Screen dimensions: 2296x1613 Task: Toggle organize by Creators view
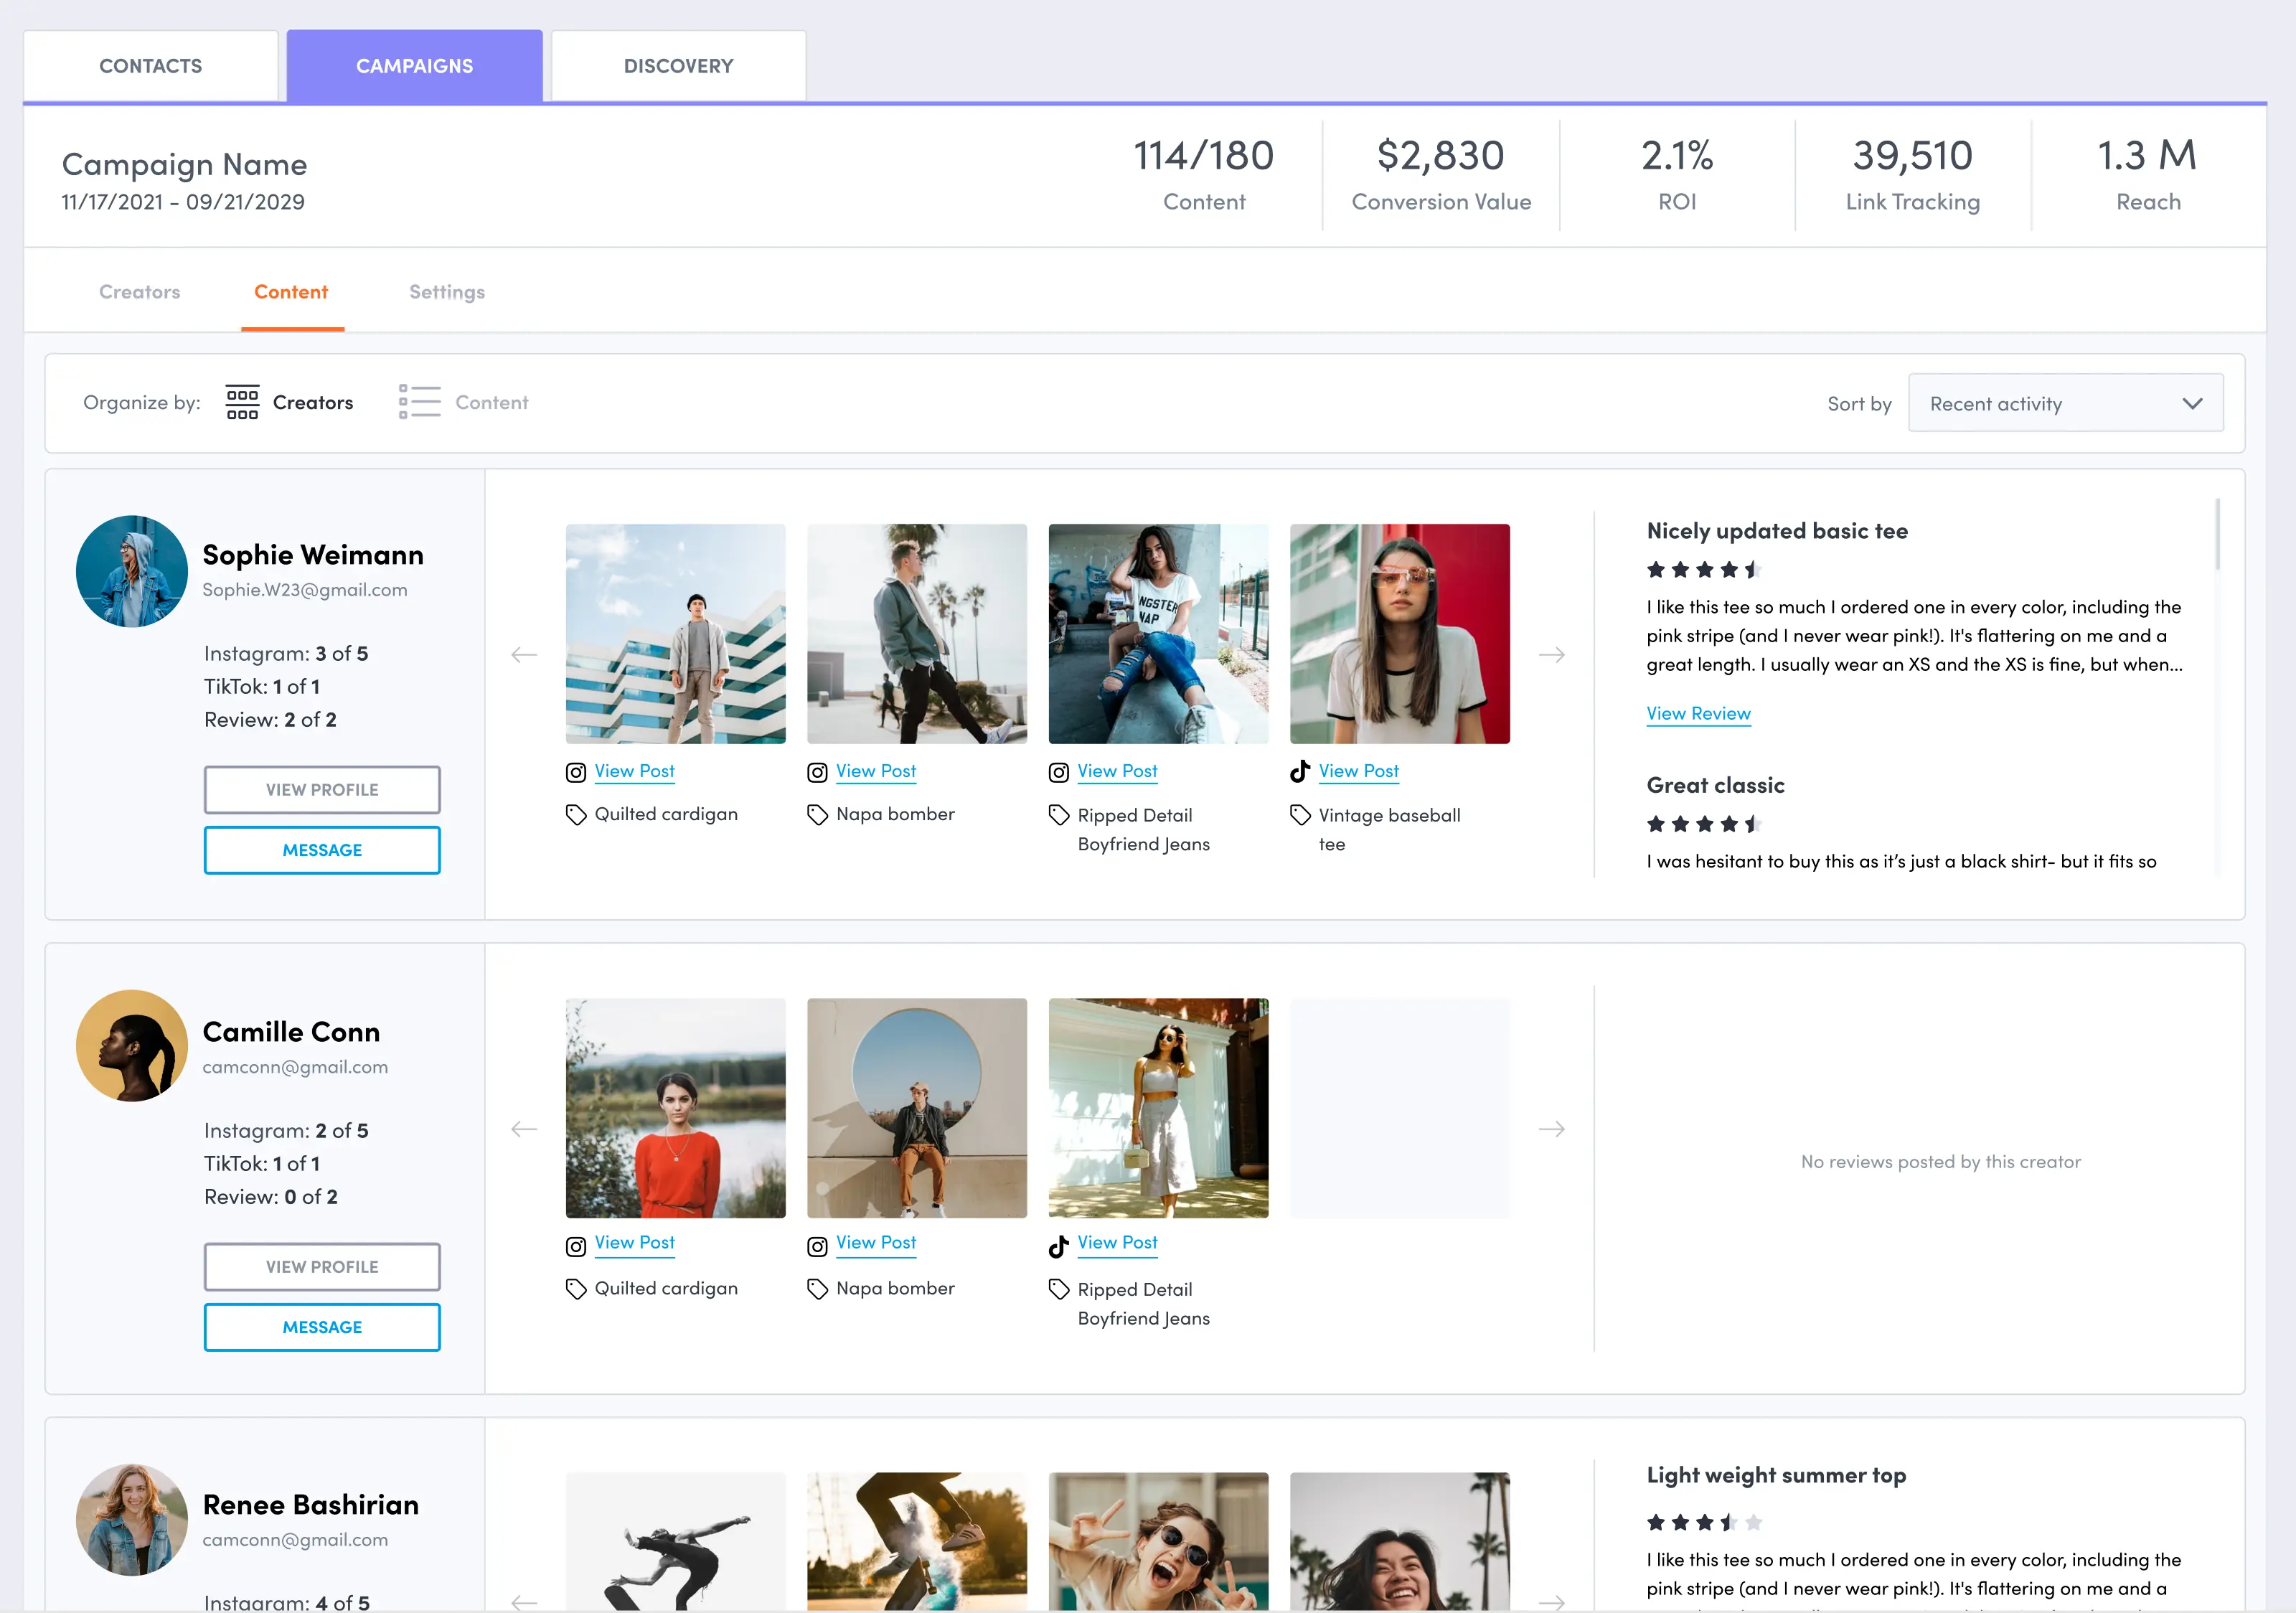pos(289,402)
